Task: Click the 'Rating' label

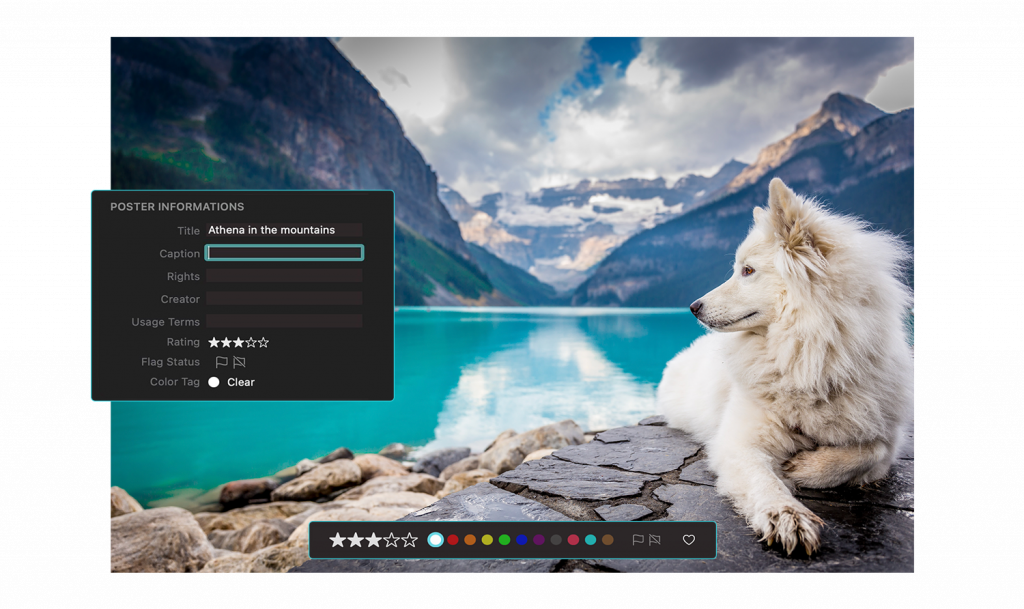Action: [x=183, y=342]
